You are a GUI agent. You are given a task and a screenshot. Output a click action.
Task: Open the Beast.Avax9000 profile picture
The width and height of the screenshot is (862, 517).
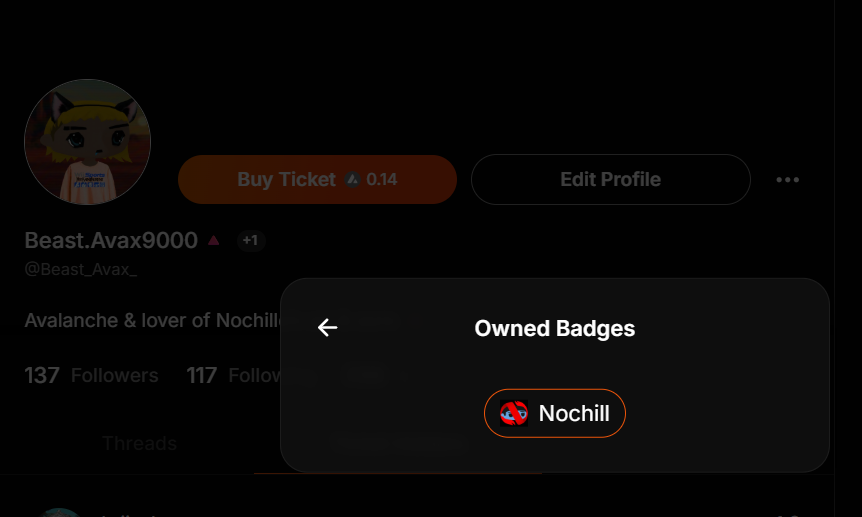tap(87, 142)
